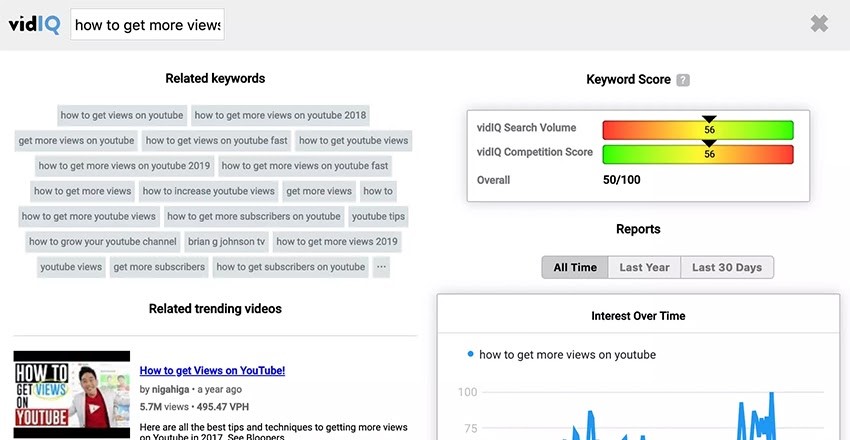Pick the 'how to increase youtube views' tag
This screenshot has width=850, height=440.
209,191
